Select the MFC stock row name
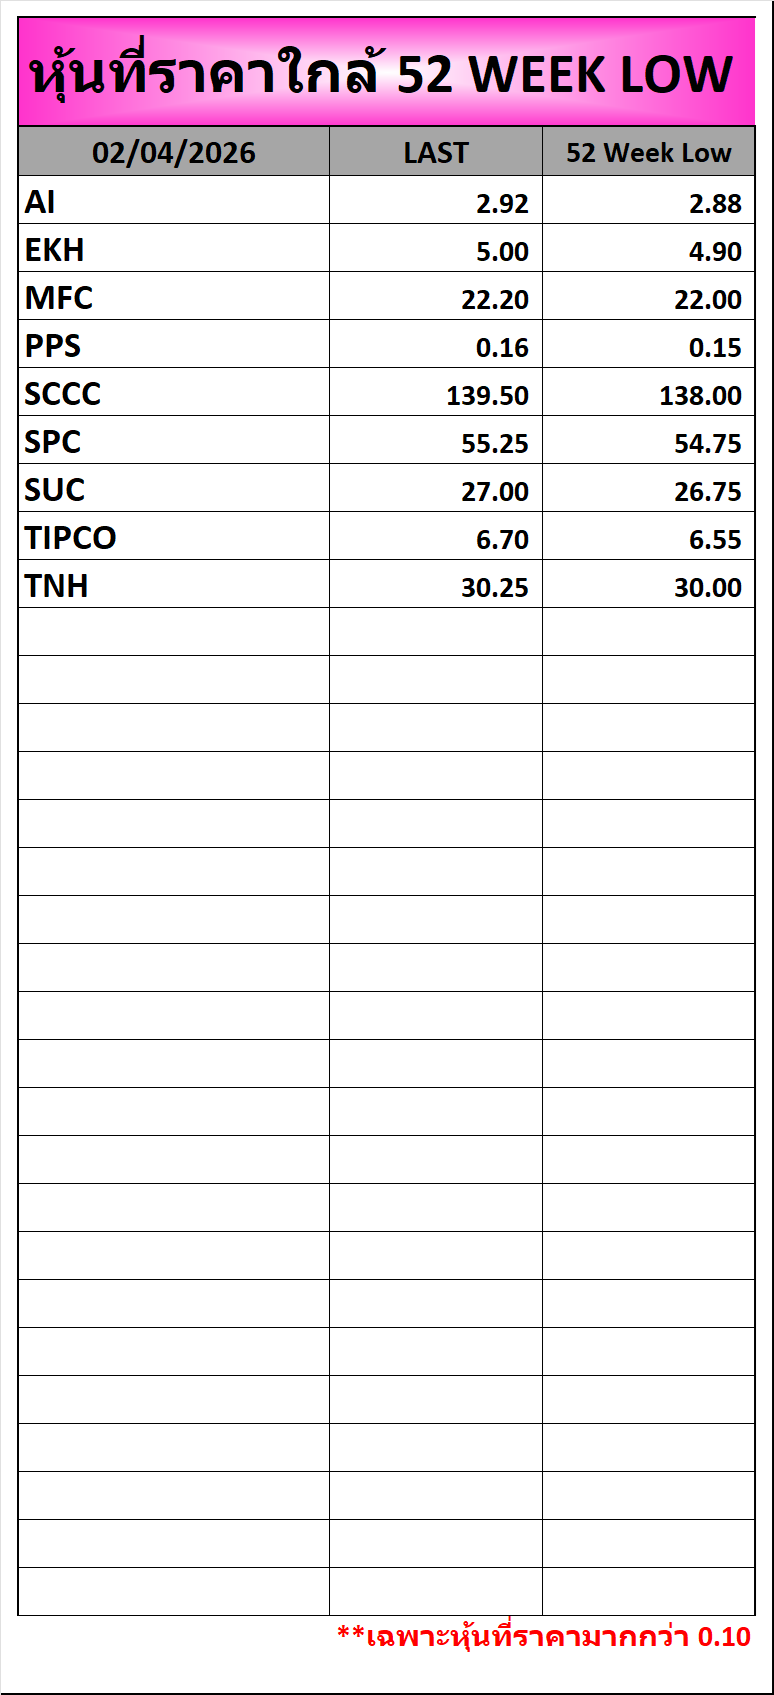The width and height of the screenshot is (774, 1695). [x=59, y=298]
